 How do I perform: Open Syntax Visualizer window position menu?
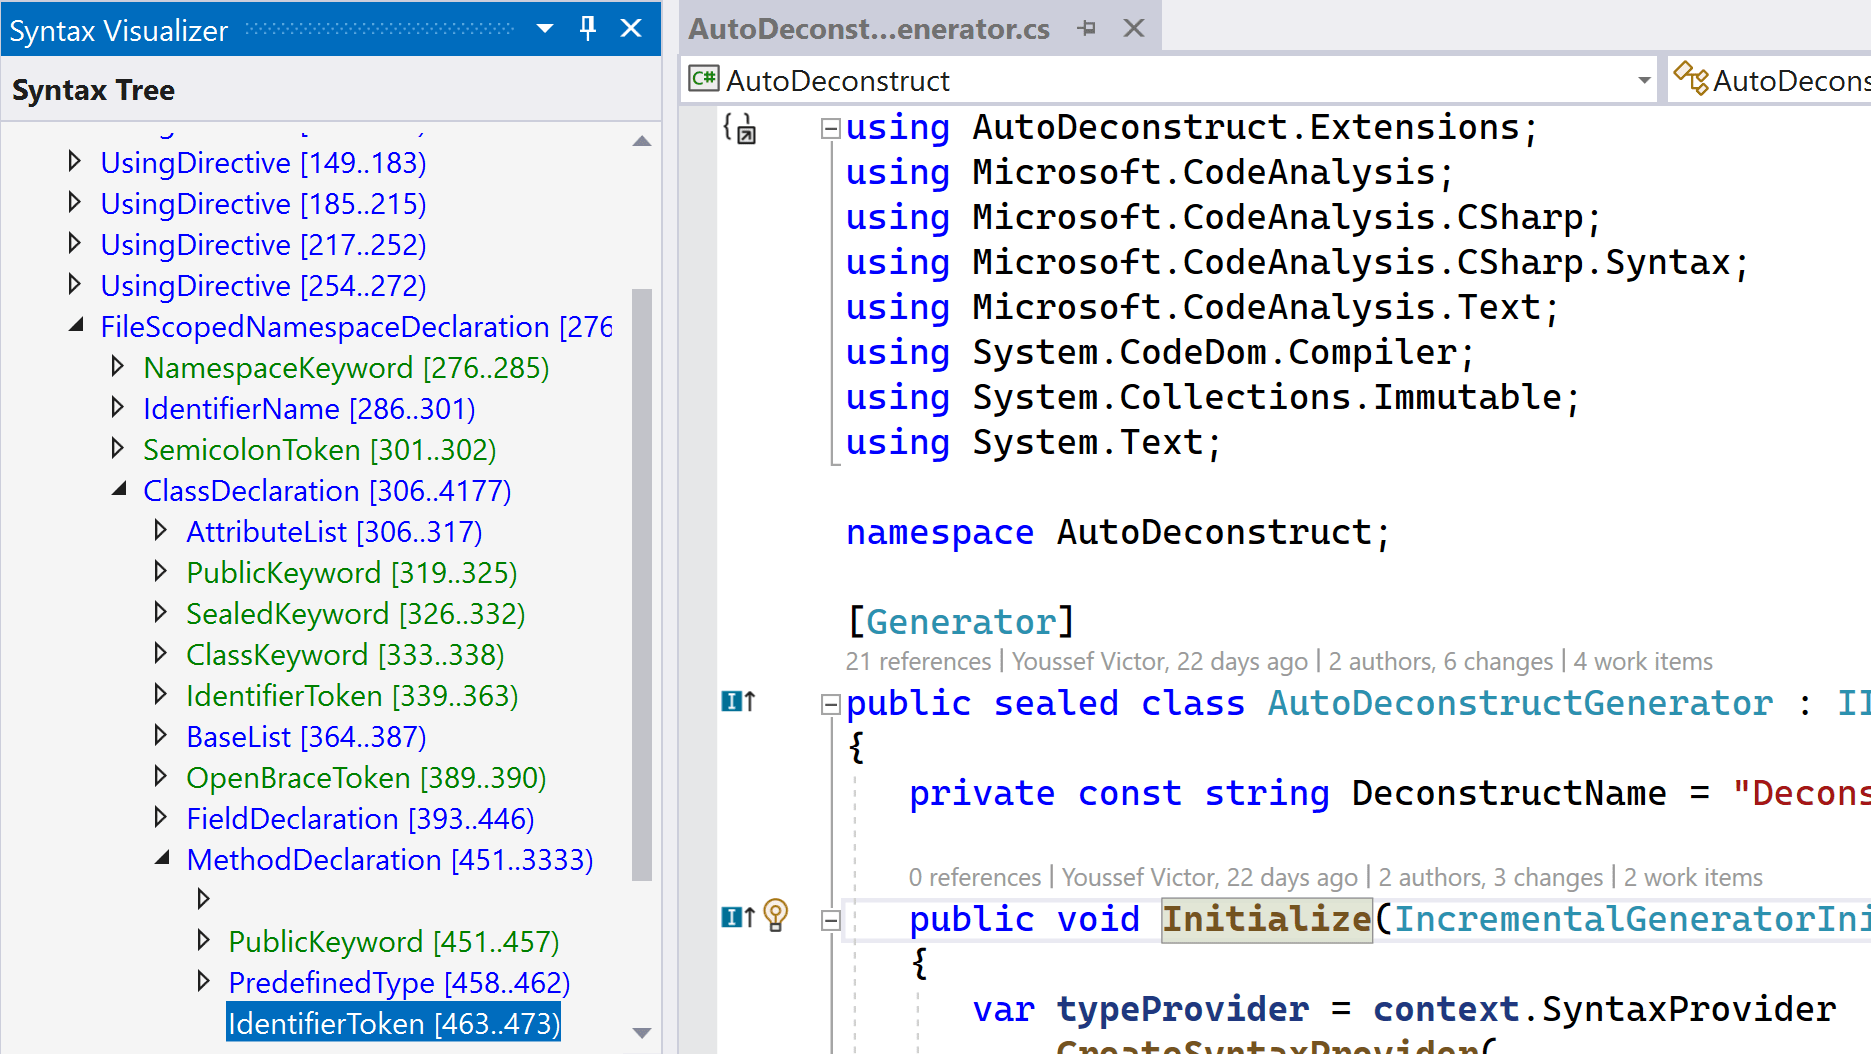[x=545, y=28]
